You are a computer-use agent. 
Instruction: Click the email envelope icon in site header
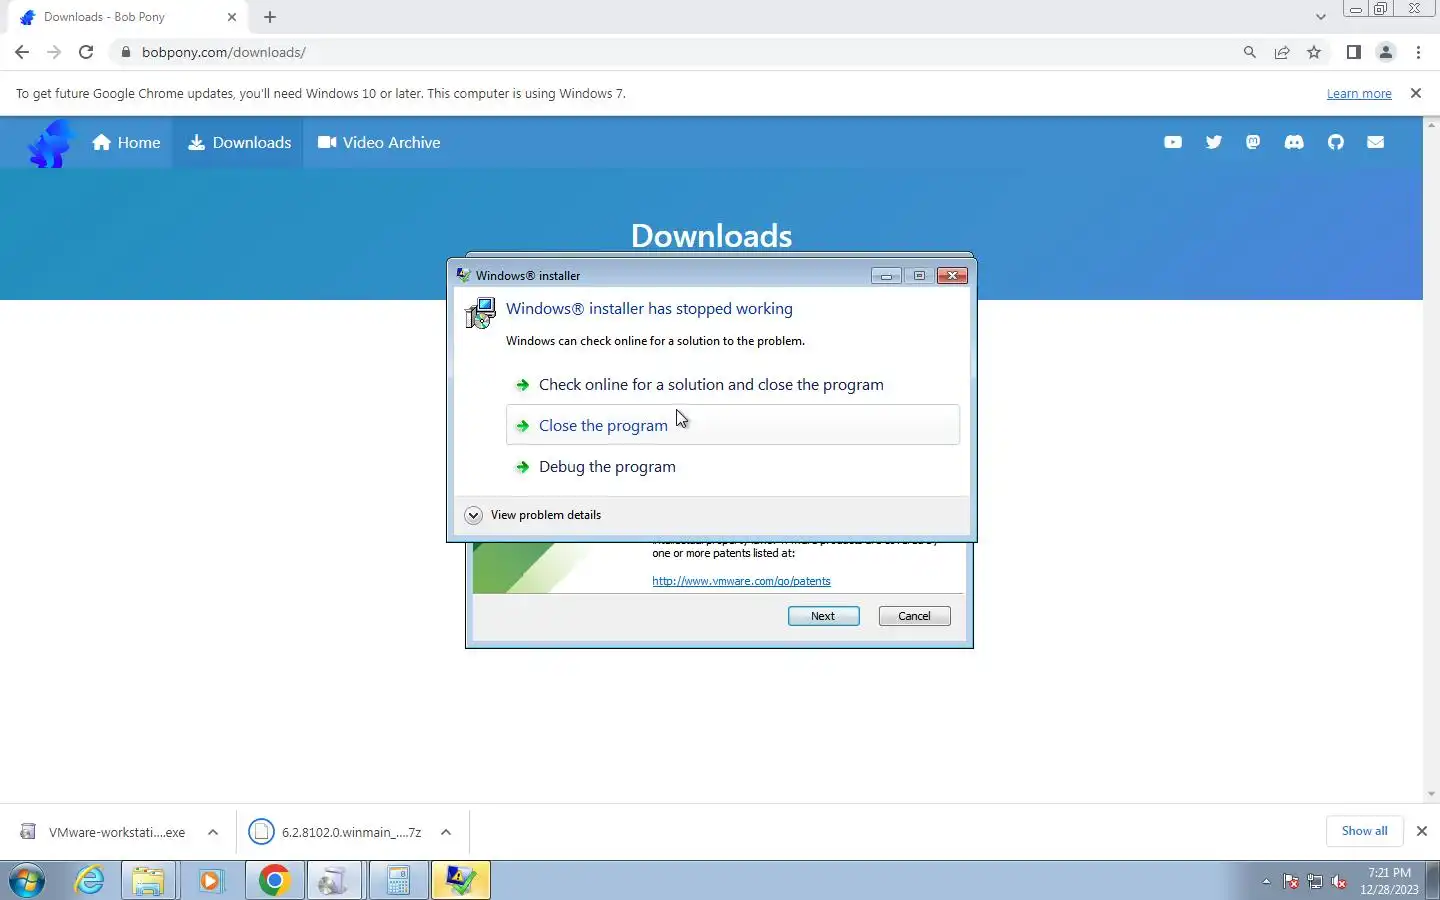(x=1376, y=142)
